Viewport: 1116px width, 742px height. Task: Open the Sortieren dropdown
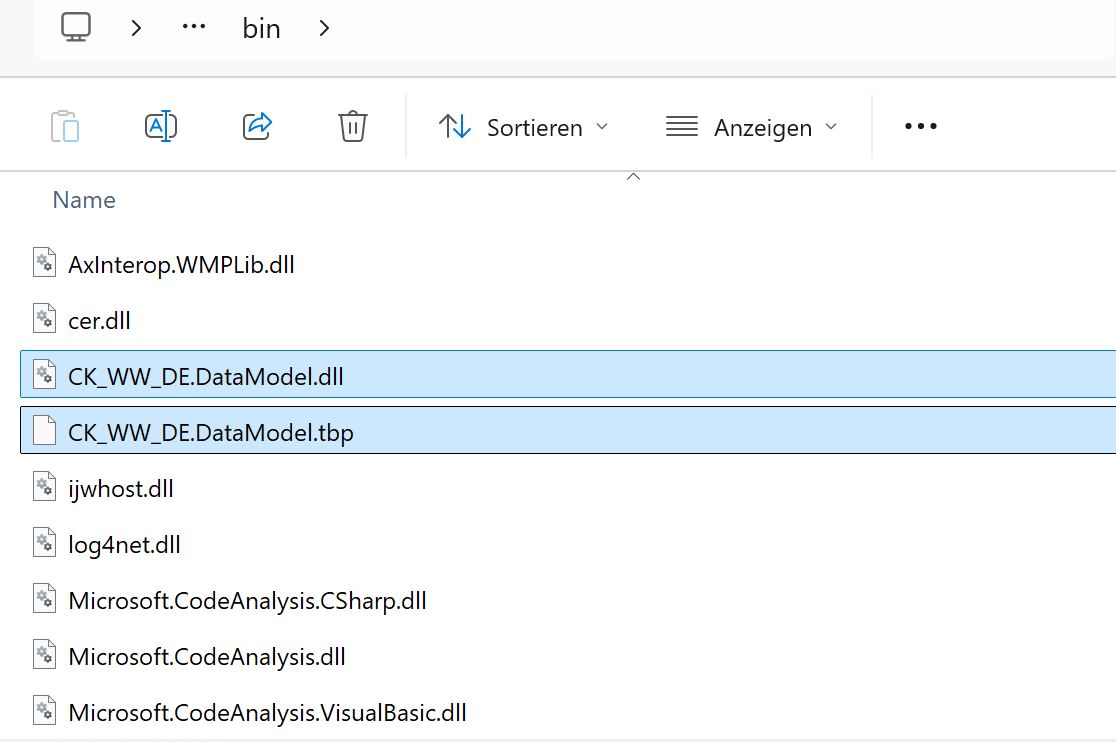pos(524,127)
